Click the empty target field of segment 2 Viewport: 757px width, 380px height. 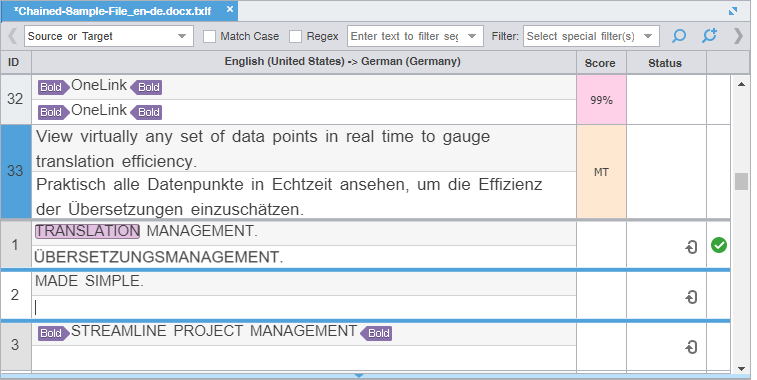tap(304, 307)
